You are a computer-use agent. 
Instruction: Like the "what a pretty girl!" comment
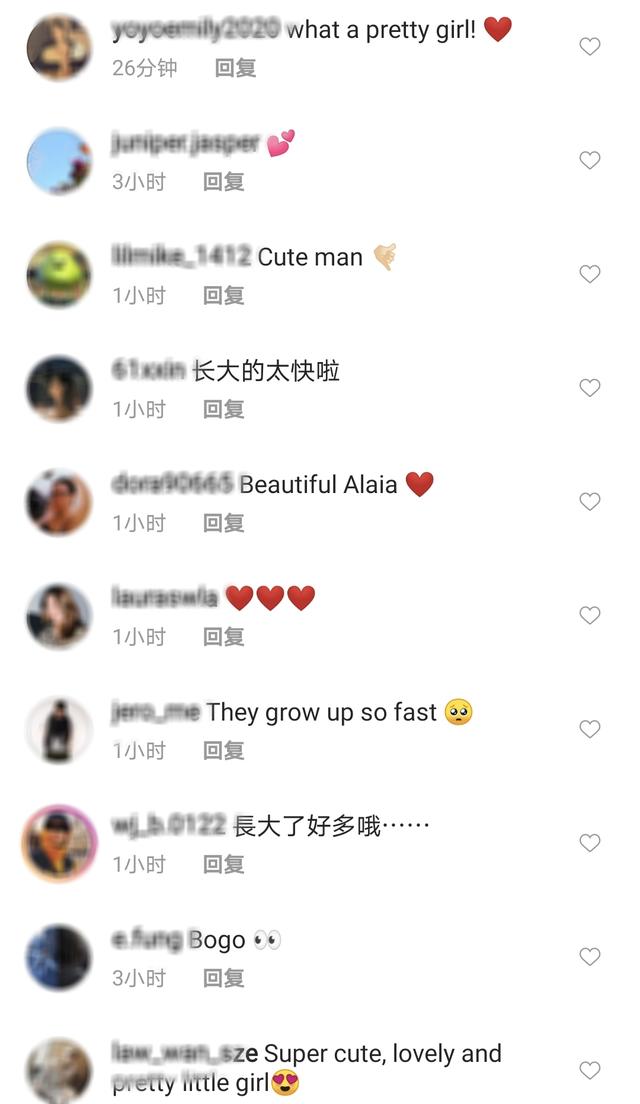click(589, 46)
